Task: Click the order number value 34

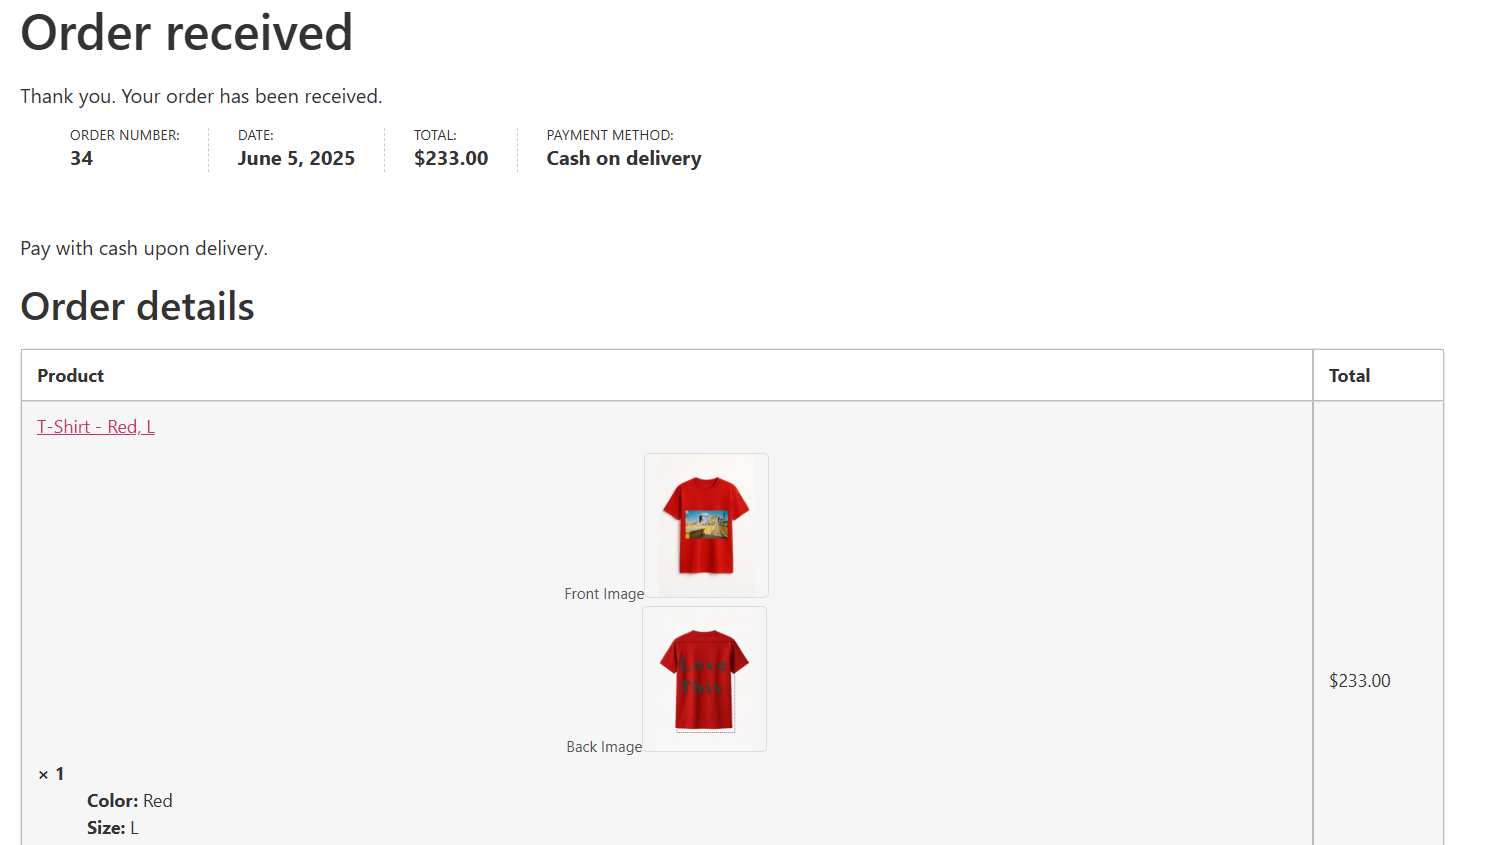Action: 82,159
